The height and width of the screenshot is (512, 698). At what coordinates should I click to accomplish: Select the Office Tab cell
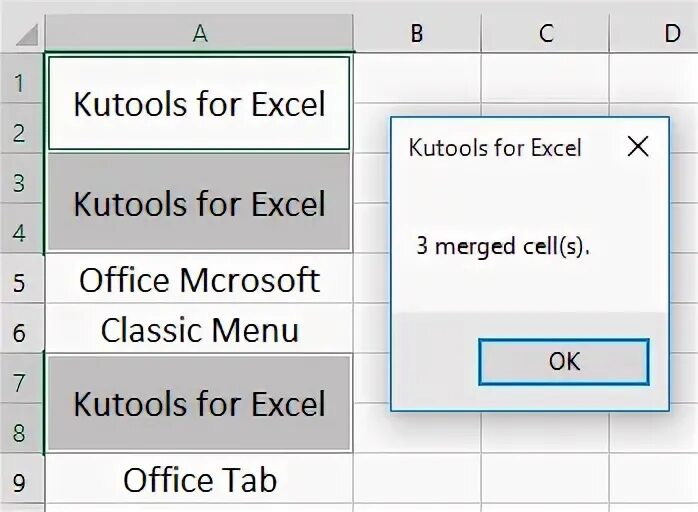point(199,480)
